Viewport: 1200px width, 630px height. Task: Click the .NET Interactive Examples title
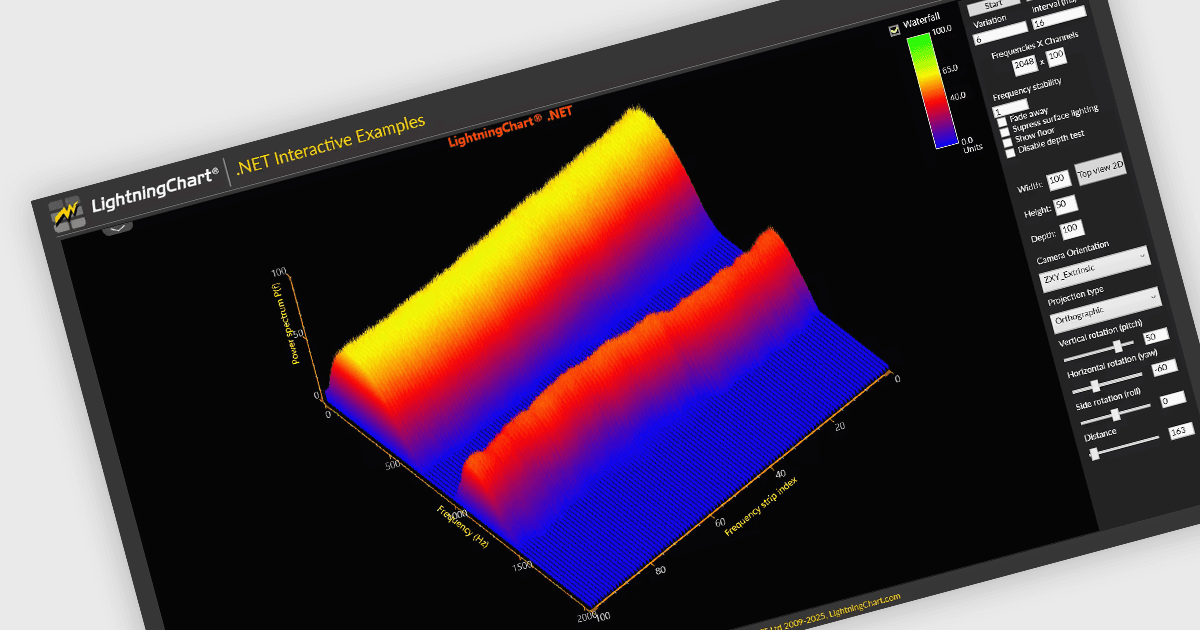point(331,146)
